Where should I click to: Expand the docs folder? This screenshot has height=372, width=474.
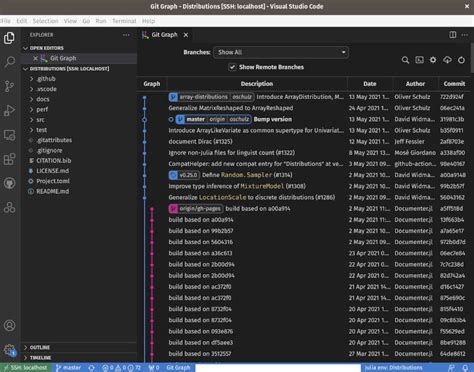pyautogui.click(x=79, y=99)
